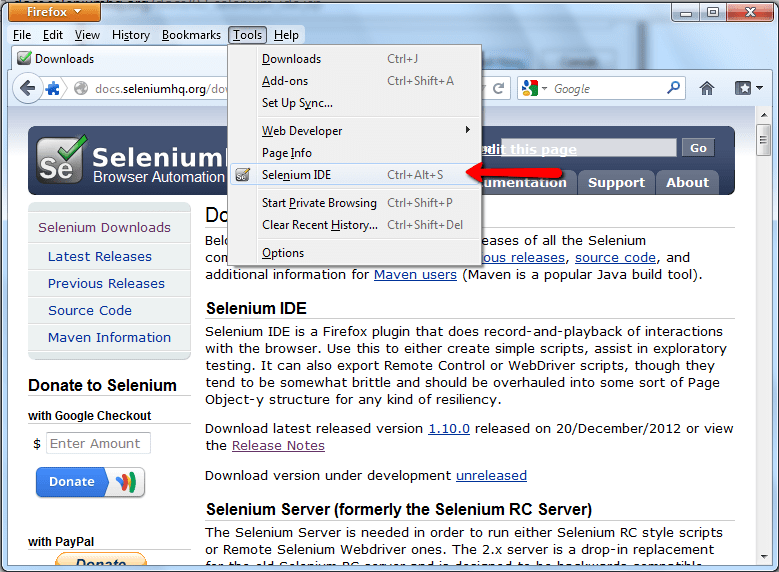Open the Release Notes link

click(278, 446)
